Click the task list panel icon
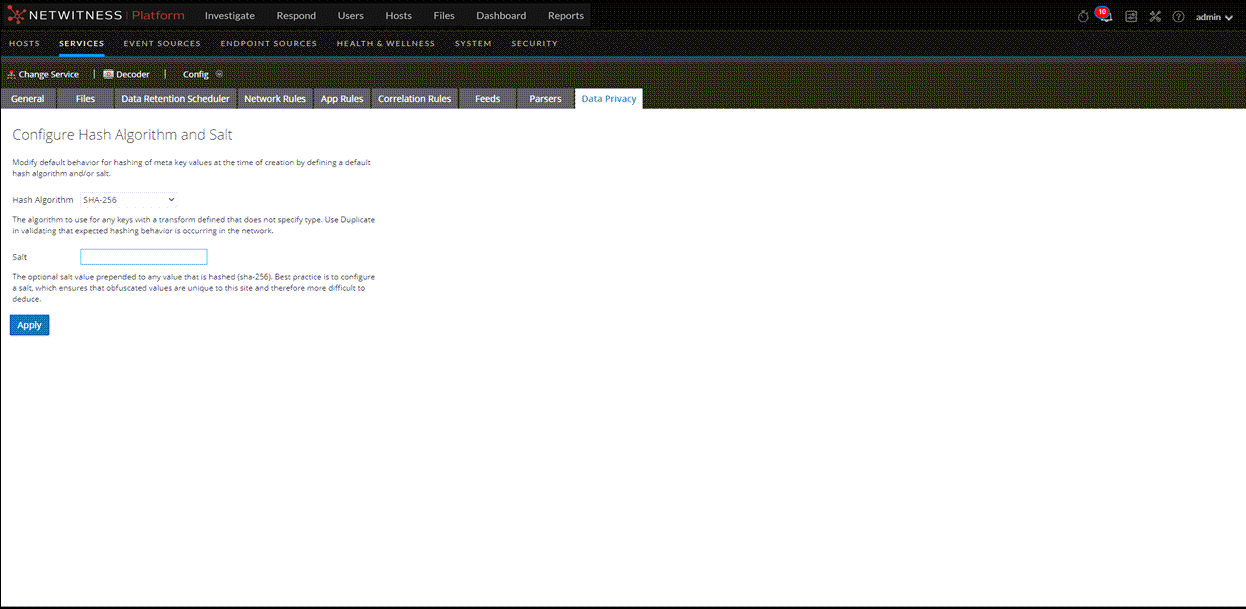Viewport: 1246px width, 609px height. 1131,17
